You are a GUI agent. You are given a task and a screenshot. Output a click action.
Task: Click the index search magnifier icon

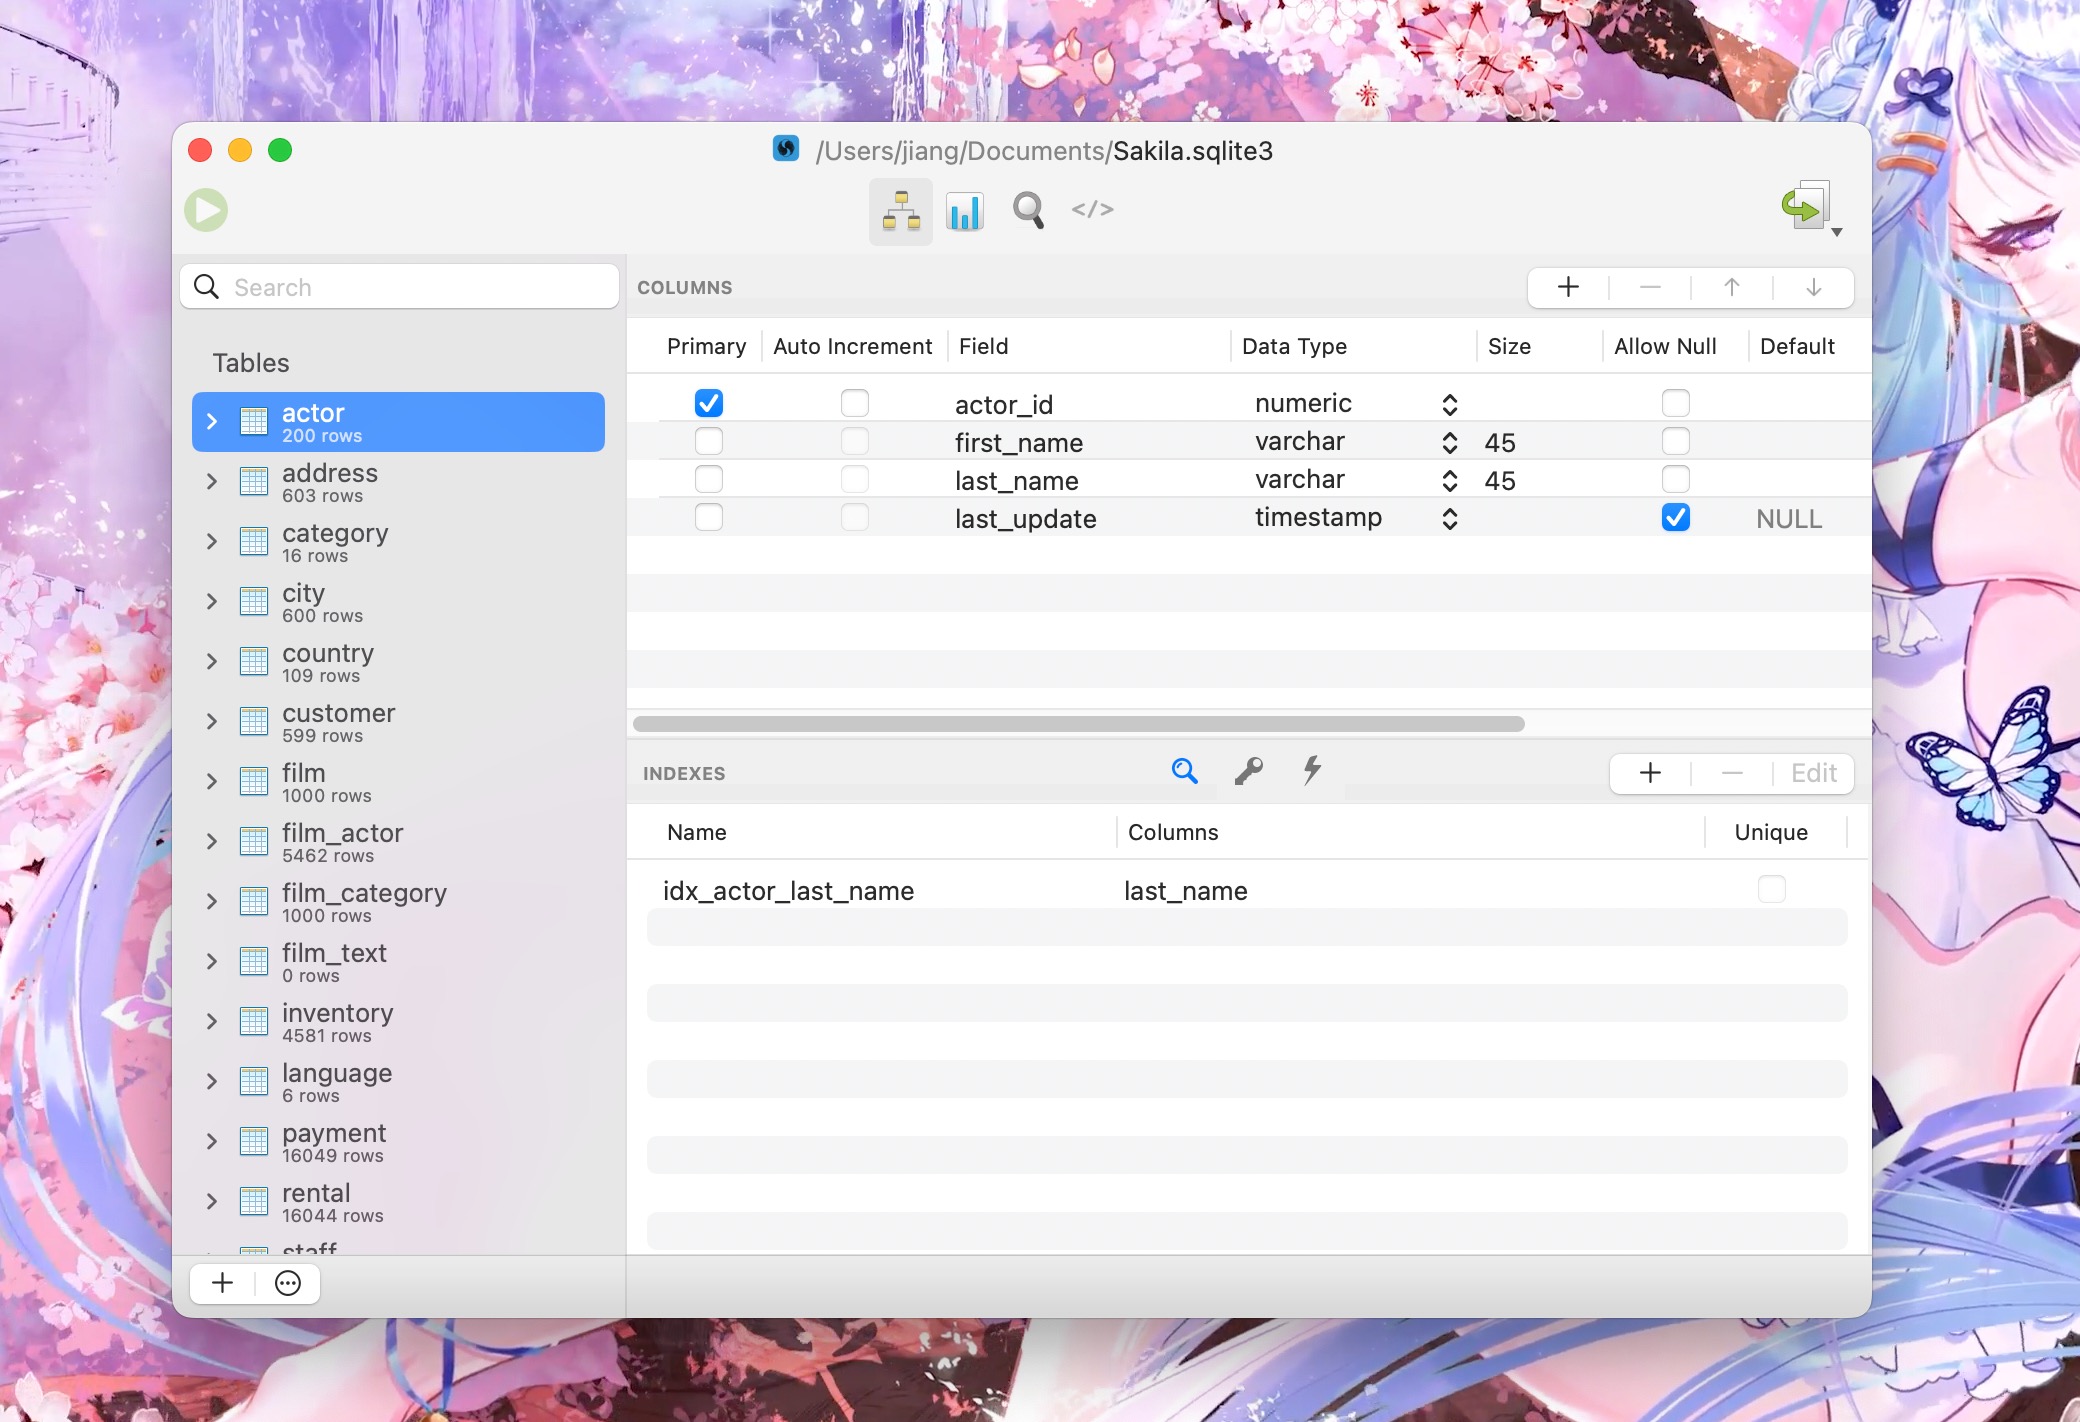[1184, 771]
